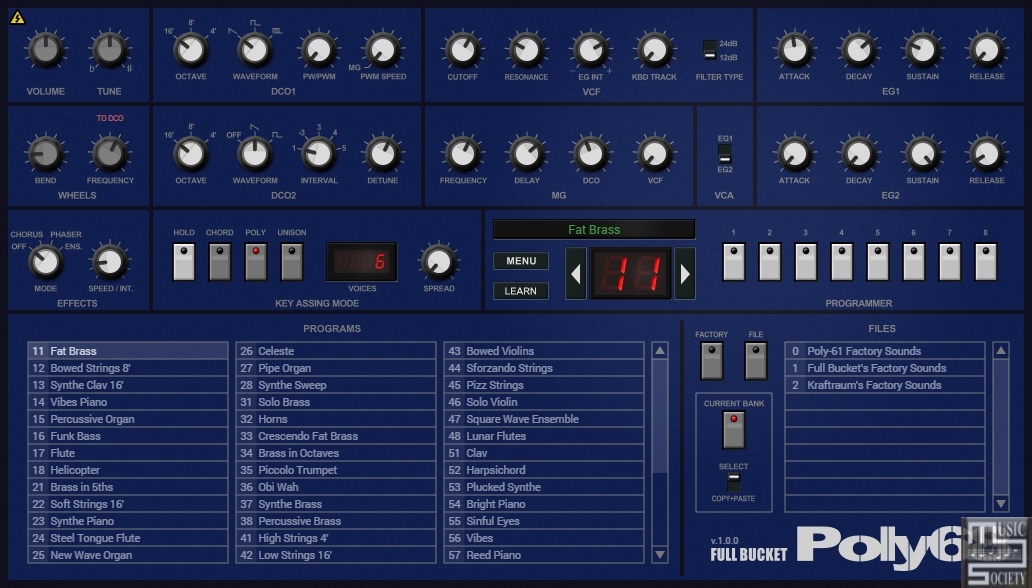Click the files list scroll down arrow
The image size is (1032, 588).
(1001, 504)
